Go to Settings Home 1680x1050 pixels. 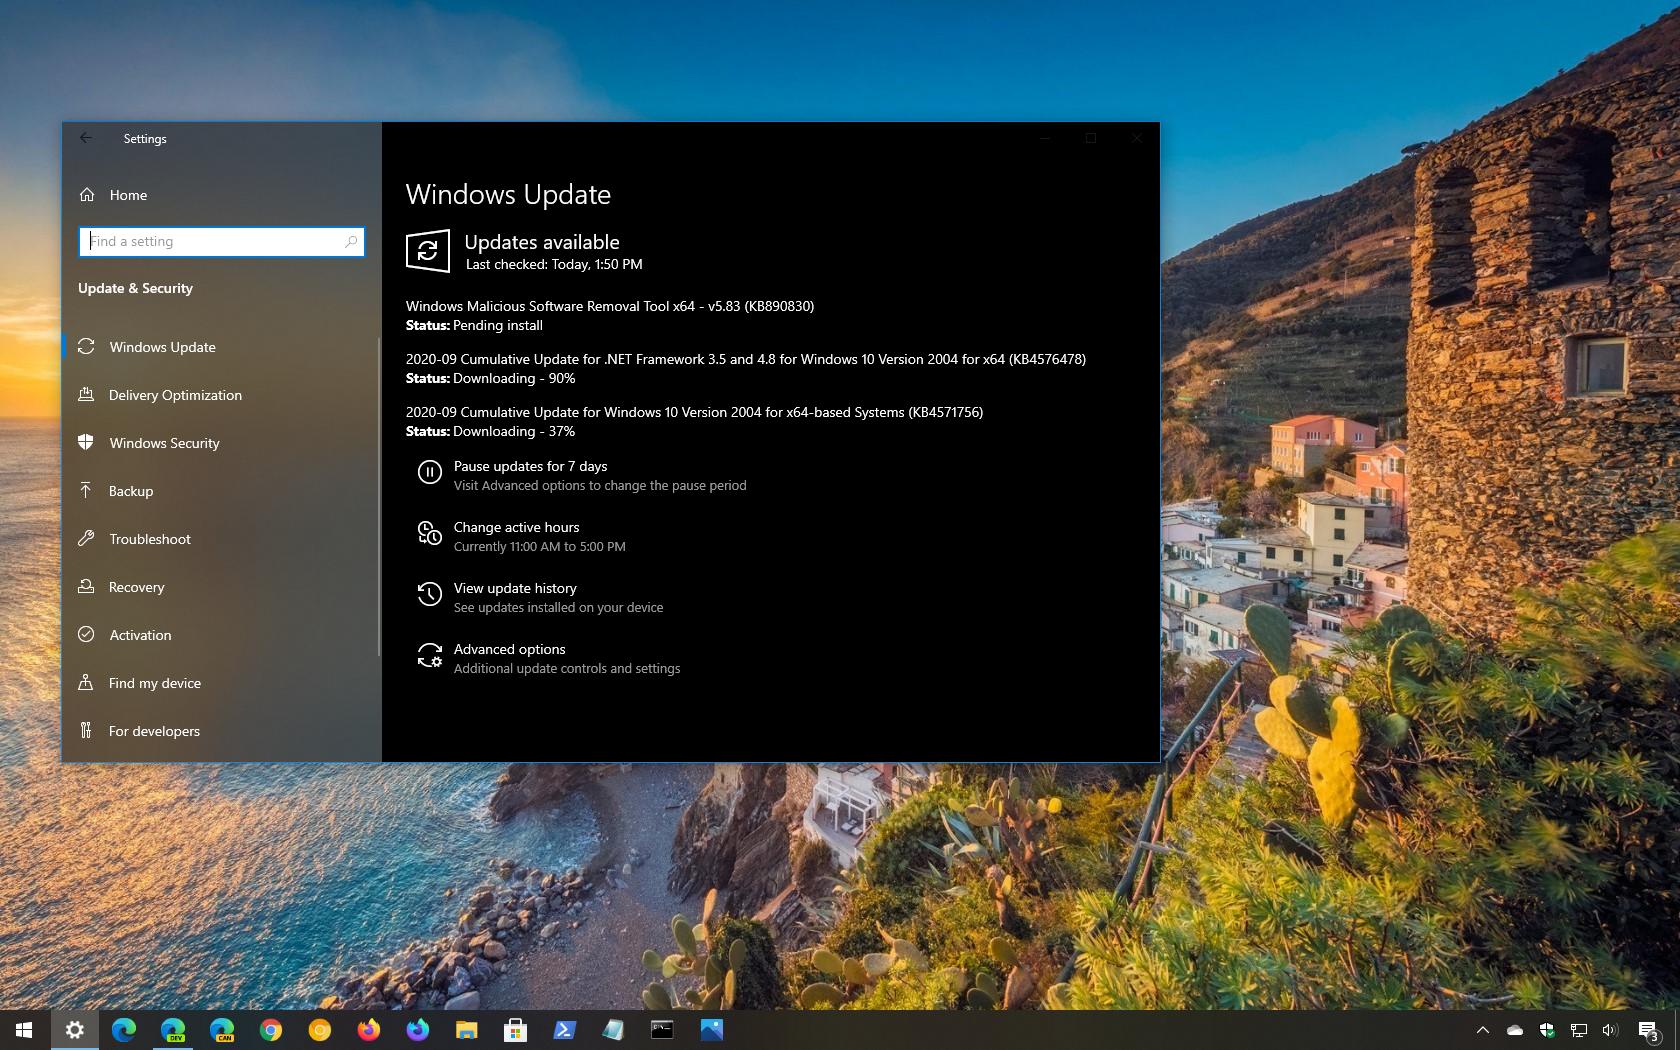point(128,195)
